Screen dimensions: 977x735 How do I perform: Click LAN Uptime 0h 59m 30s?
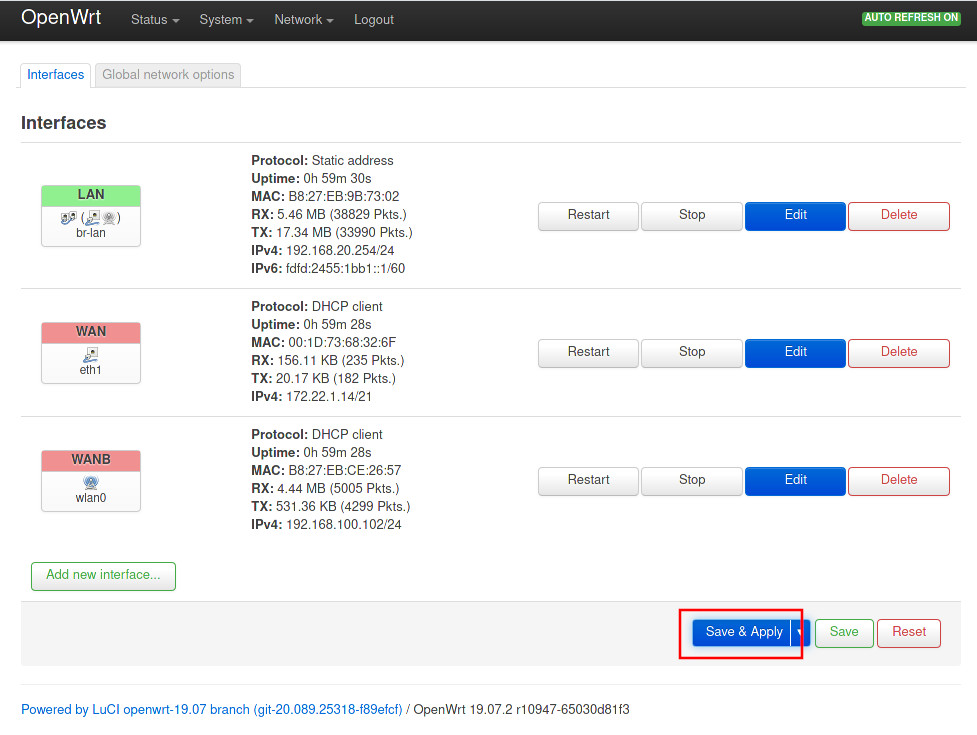(311, 179)
